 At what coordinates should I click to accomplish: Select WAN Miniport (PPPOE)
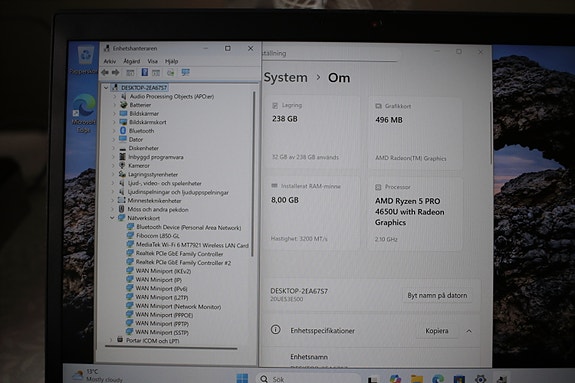click(x=164, y=315)
